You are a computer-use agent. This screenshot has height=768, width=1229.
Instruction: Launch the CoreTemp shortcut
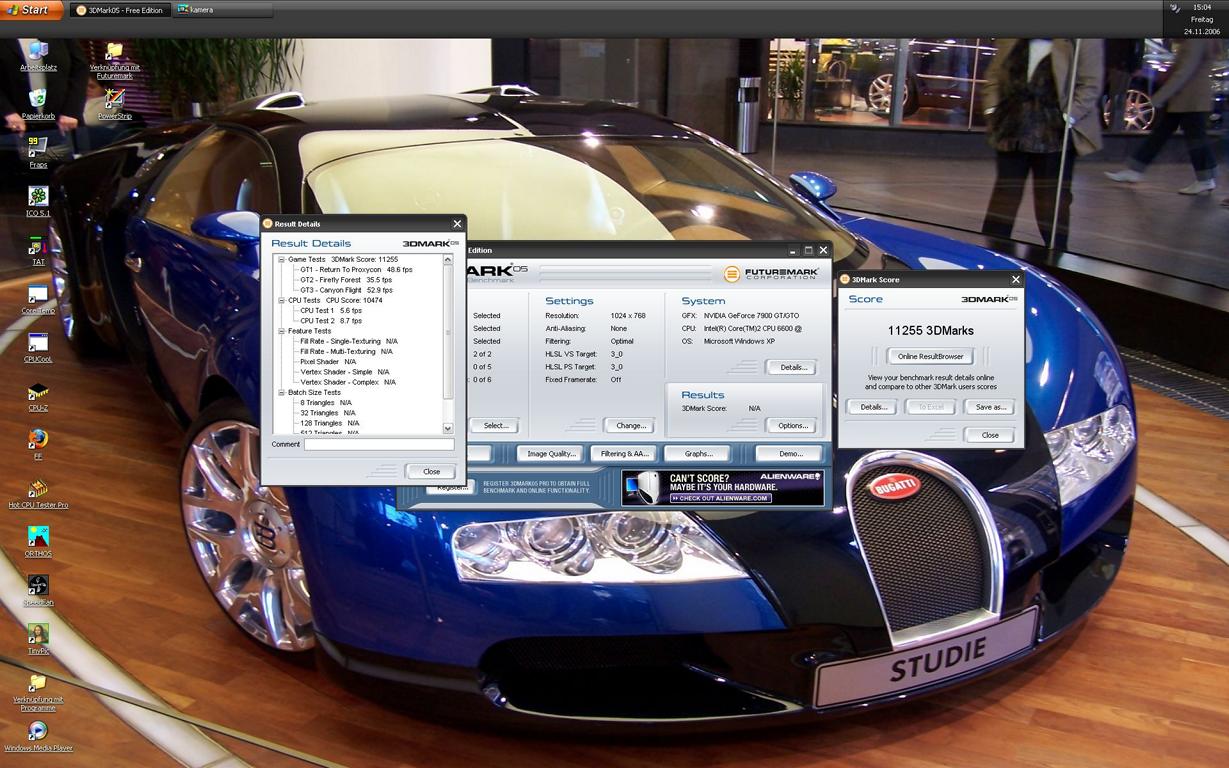38,298
